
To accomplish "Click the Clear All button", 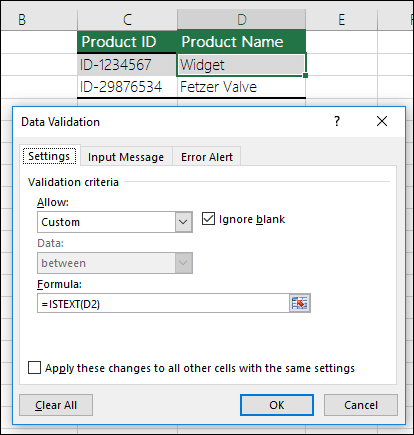I will point(56,405).
